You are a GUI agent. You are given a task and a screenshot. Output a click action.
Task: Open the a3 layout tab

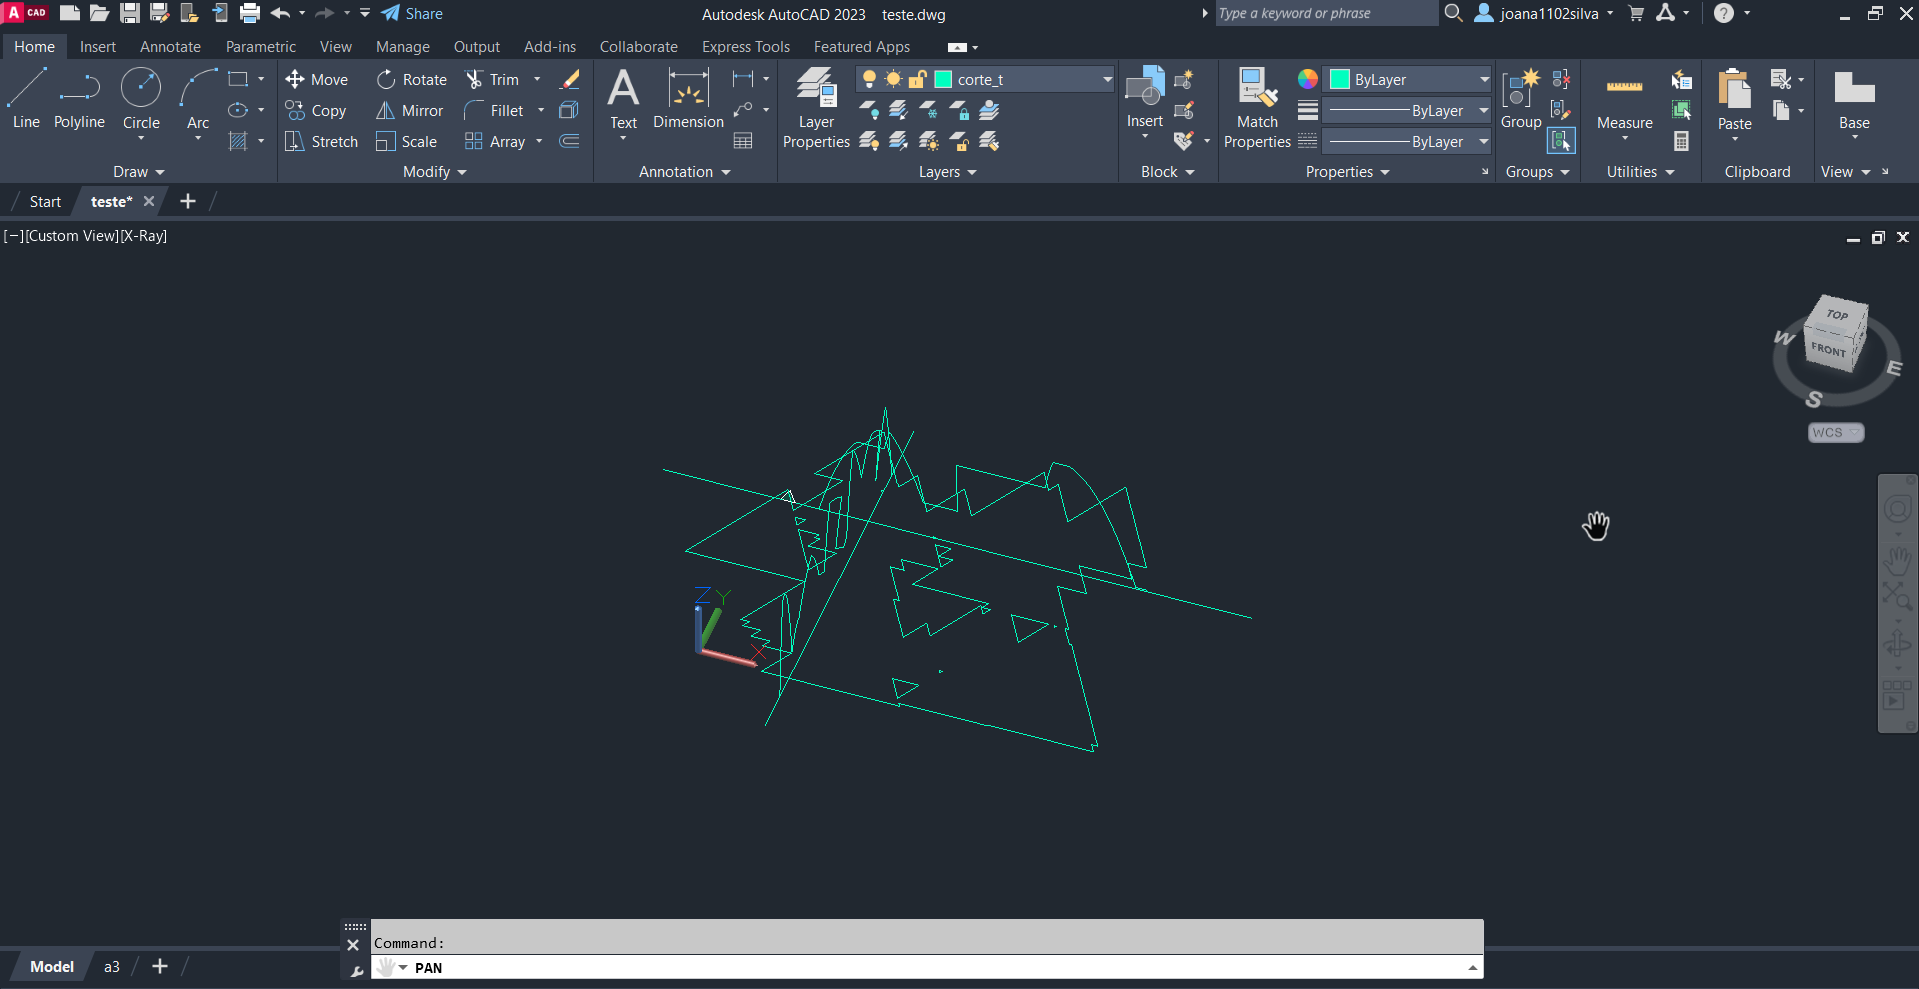coord(112,967)
